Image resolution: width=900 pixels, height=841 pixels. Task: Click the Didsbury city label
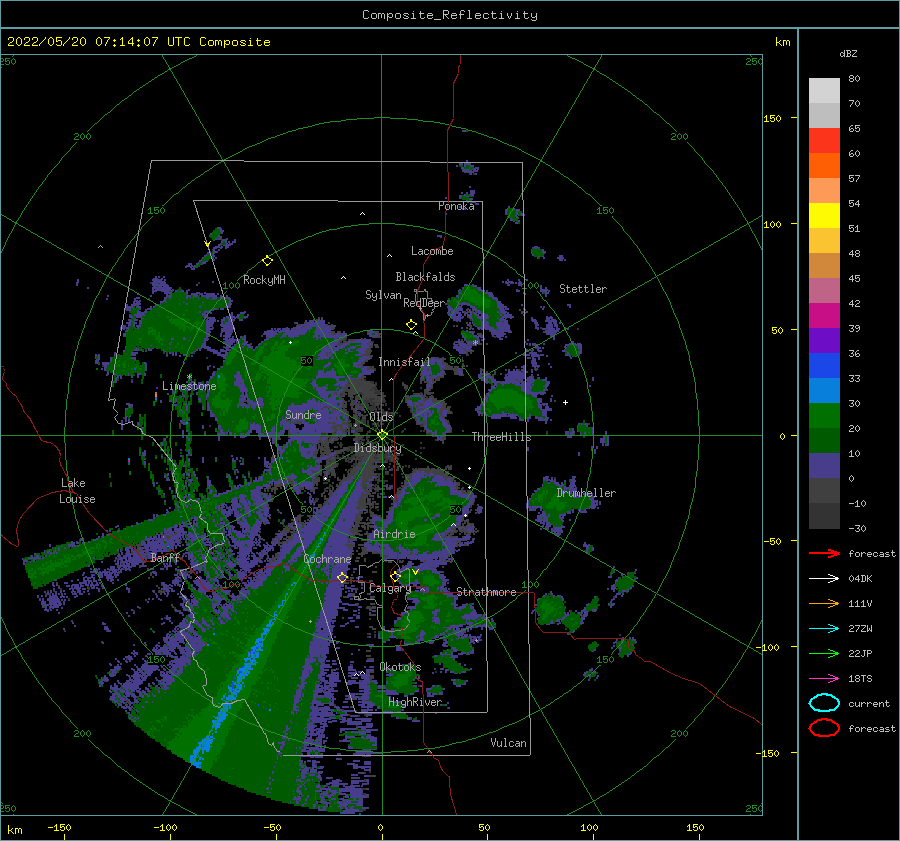(378, 448)
